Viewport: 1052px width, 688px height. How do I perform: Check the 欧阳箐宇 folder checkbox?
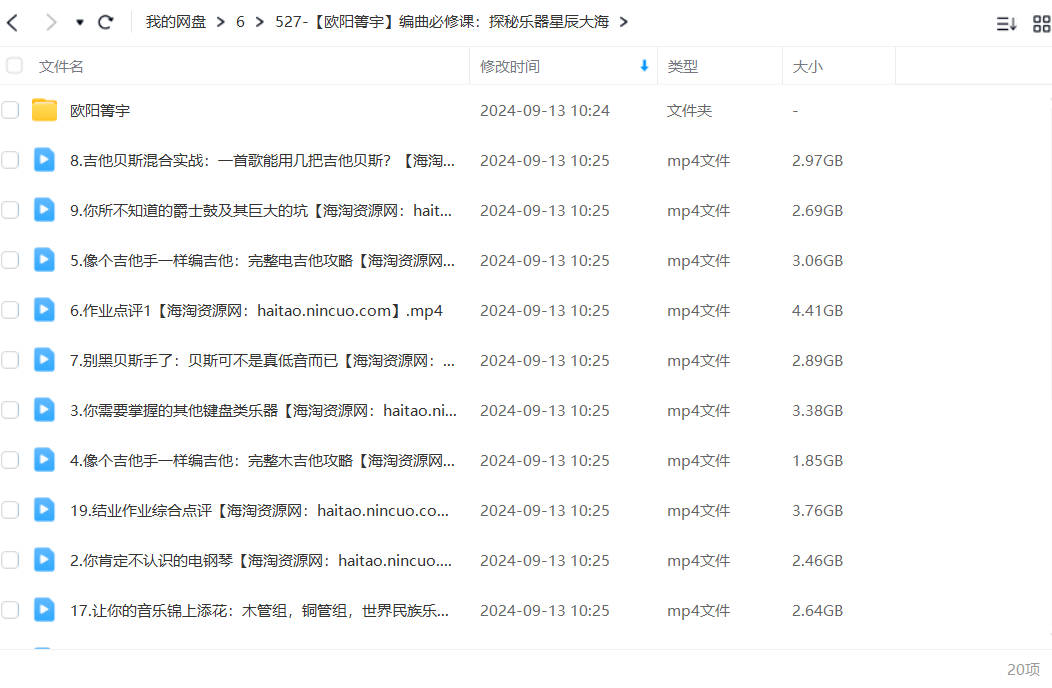10,110
